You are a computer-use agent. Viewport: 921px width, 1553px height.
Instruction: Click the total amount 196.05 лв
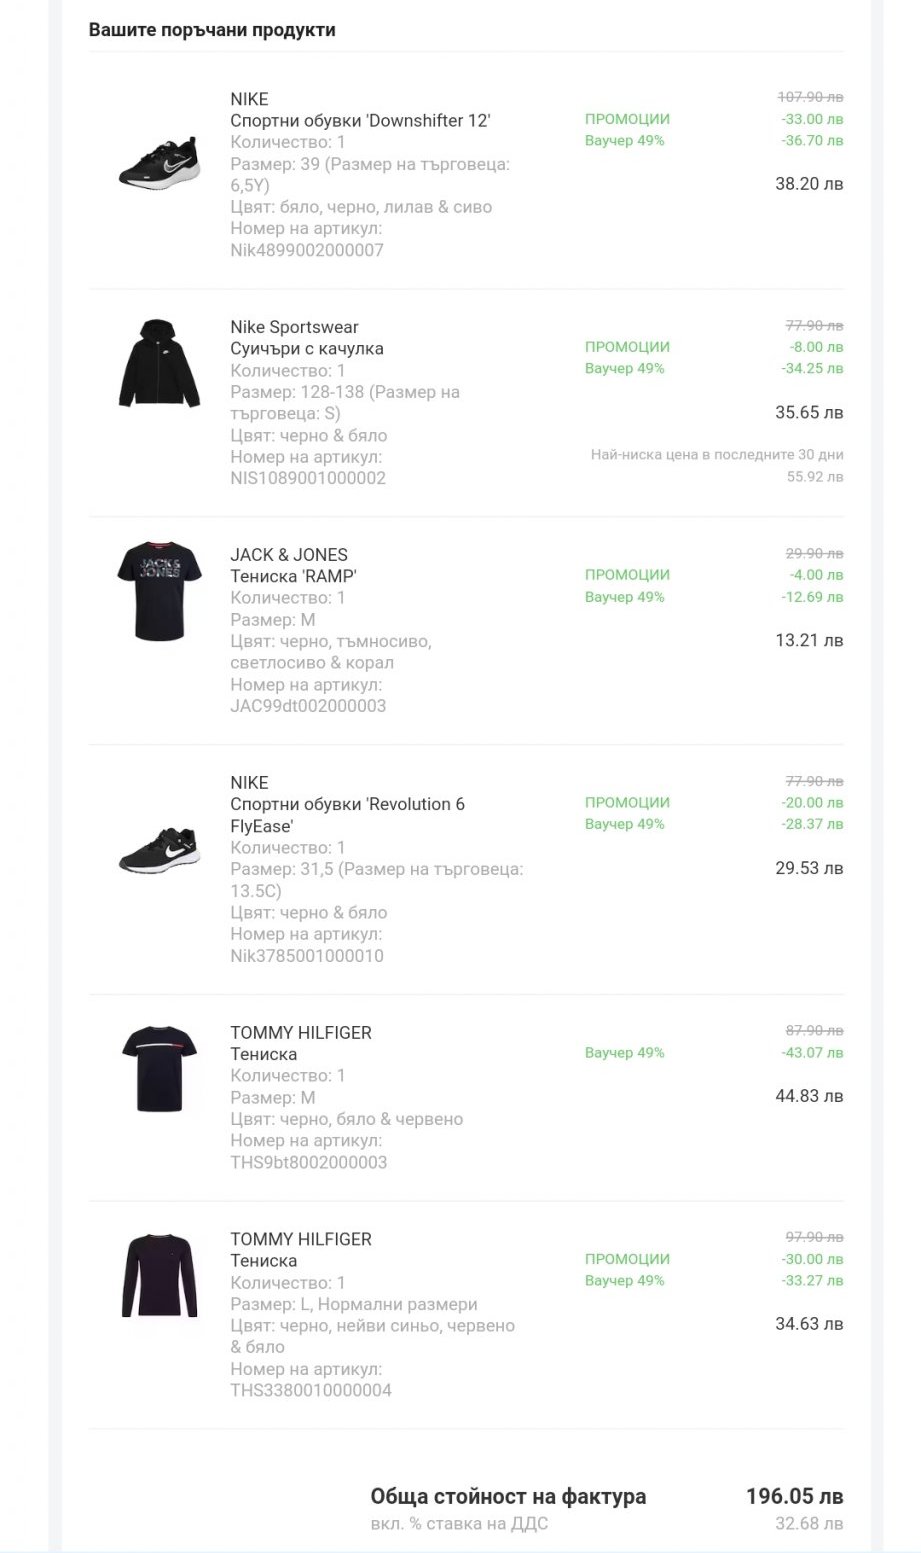pyautogui.click(x=794, y=1496)
